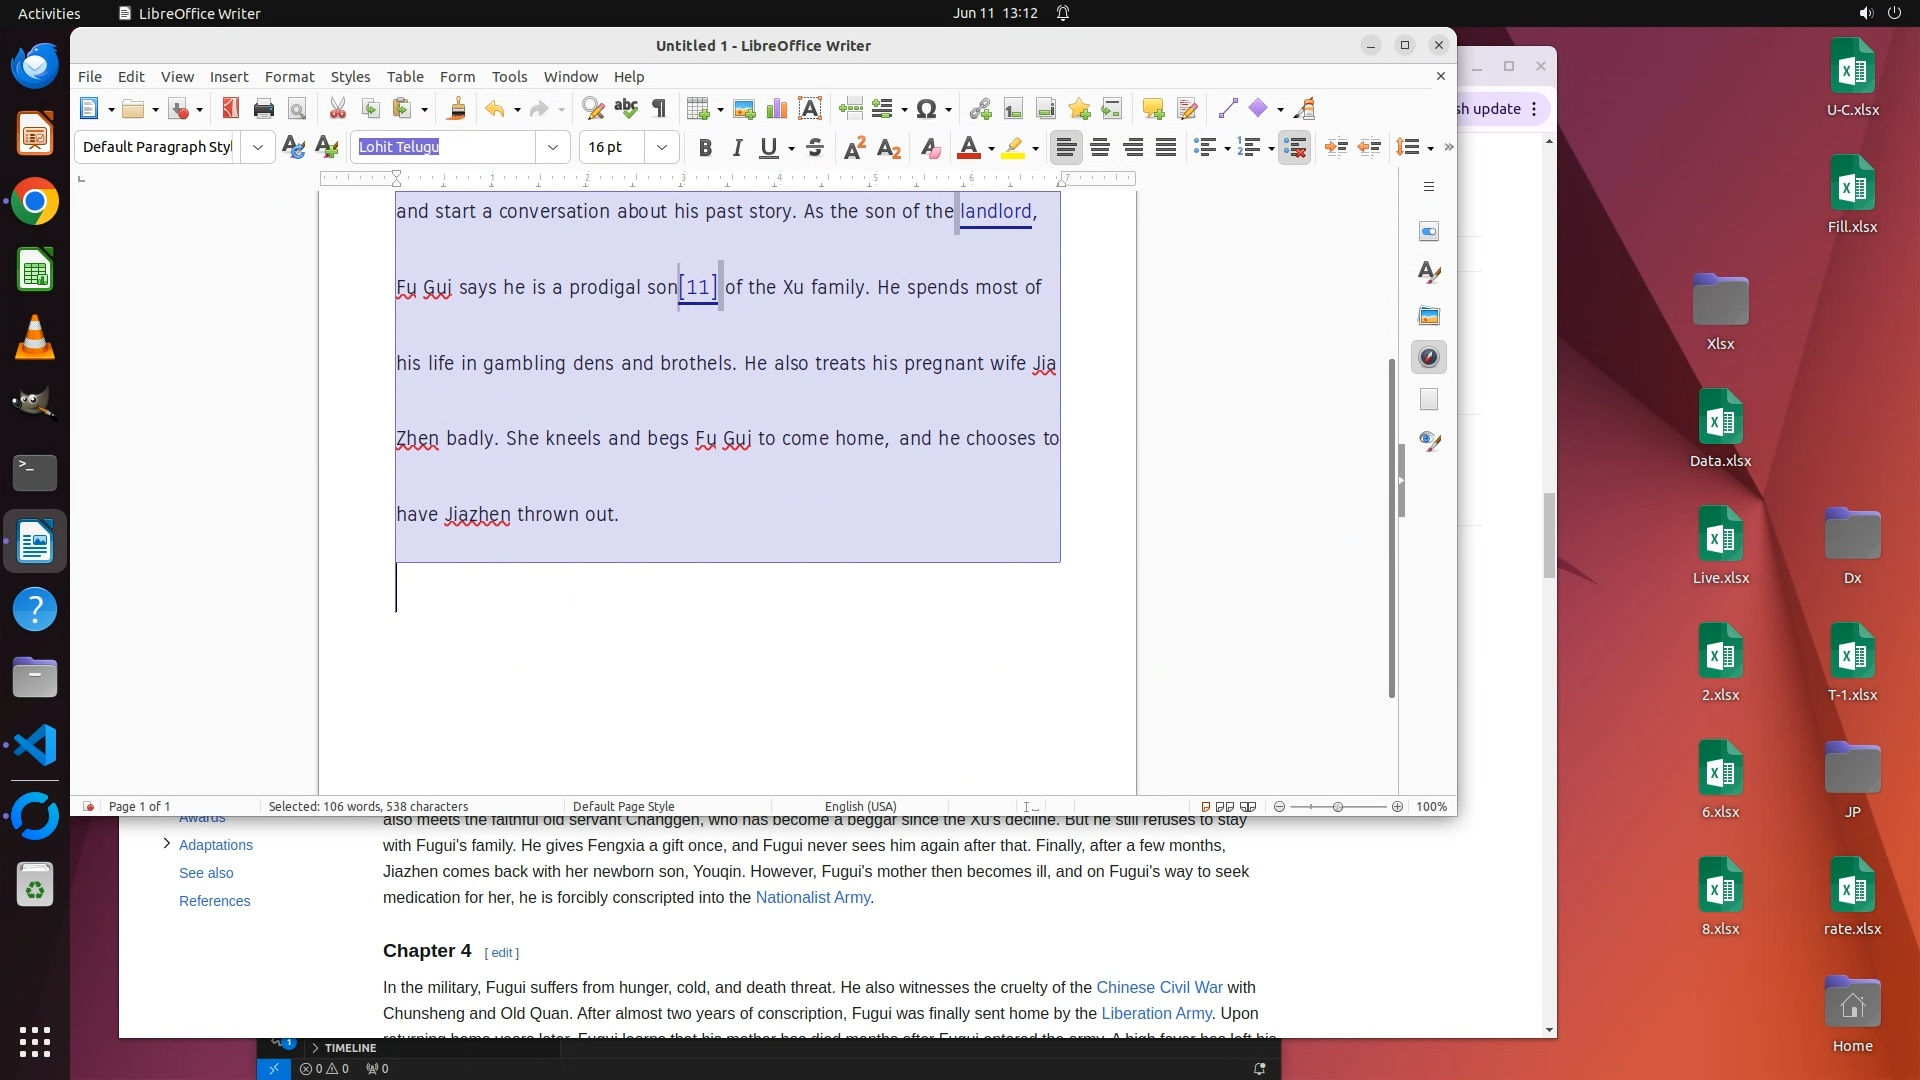Click the Export as PDF icon
The image size is (1920, 1080).
pyautogui.click(x=231, y=109)
